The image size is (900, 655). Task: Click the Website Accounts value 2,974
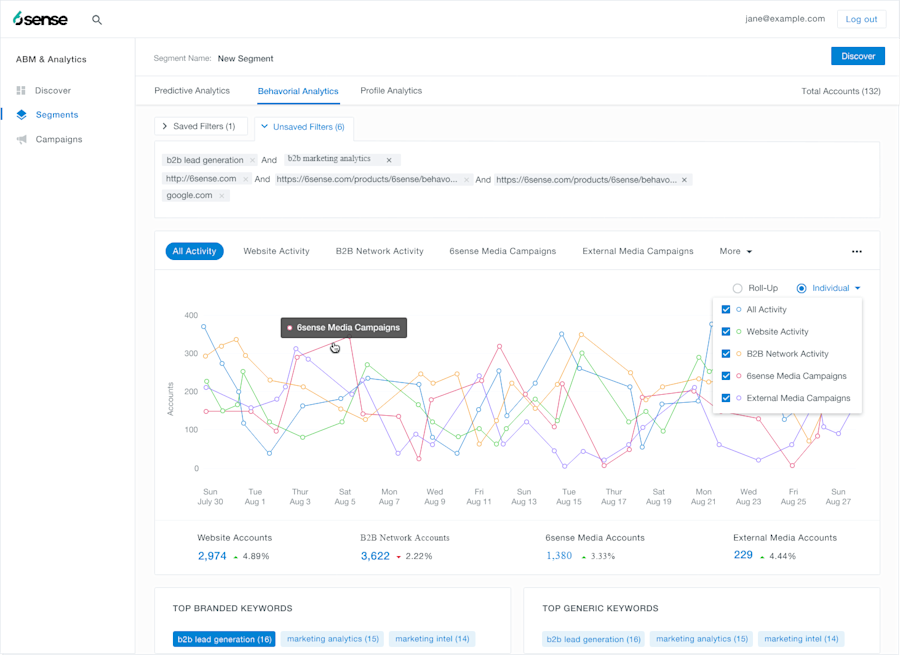212,556
